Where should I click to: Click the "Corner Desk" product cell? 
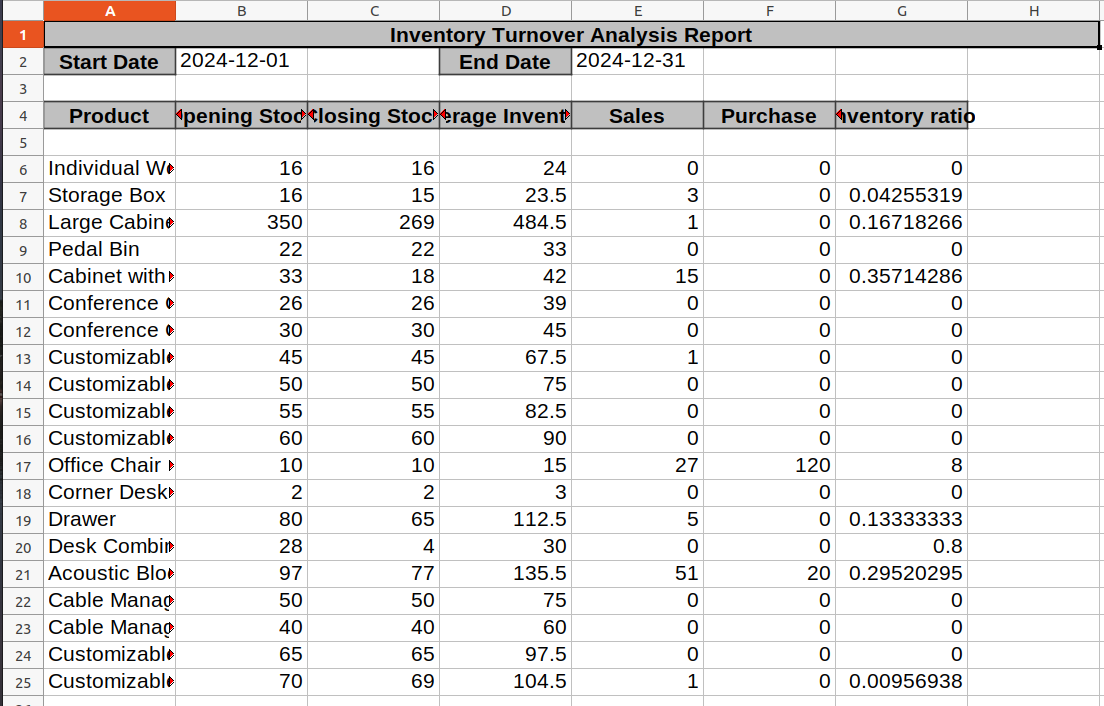pos(110,493)
